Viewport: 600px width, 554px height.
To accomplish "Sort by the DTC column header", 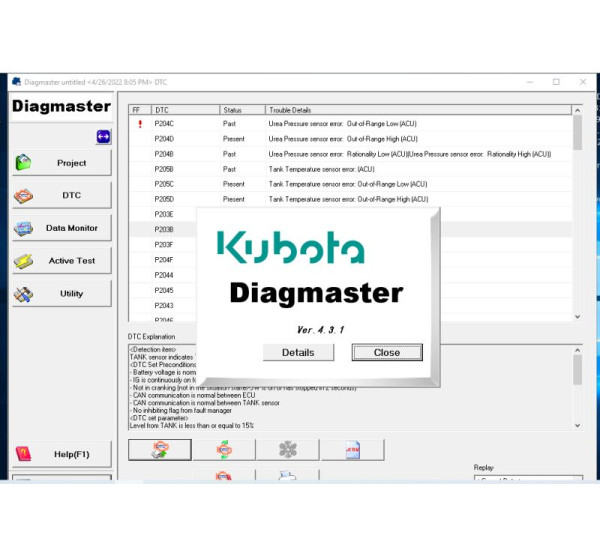I will click(x=183, y=109).
